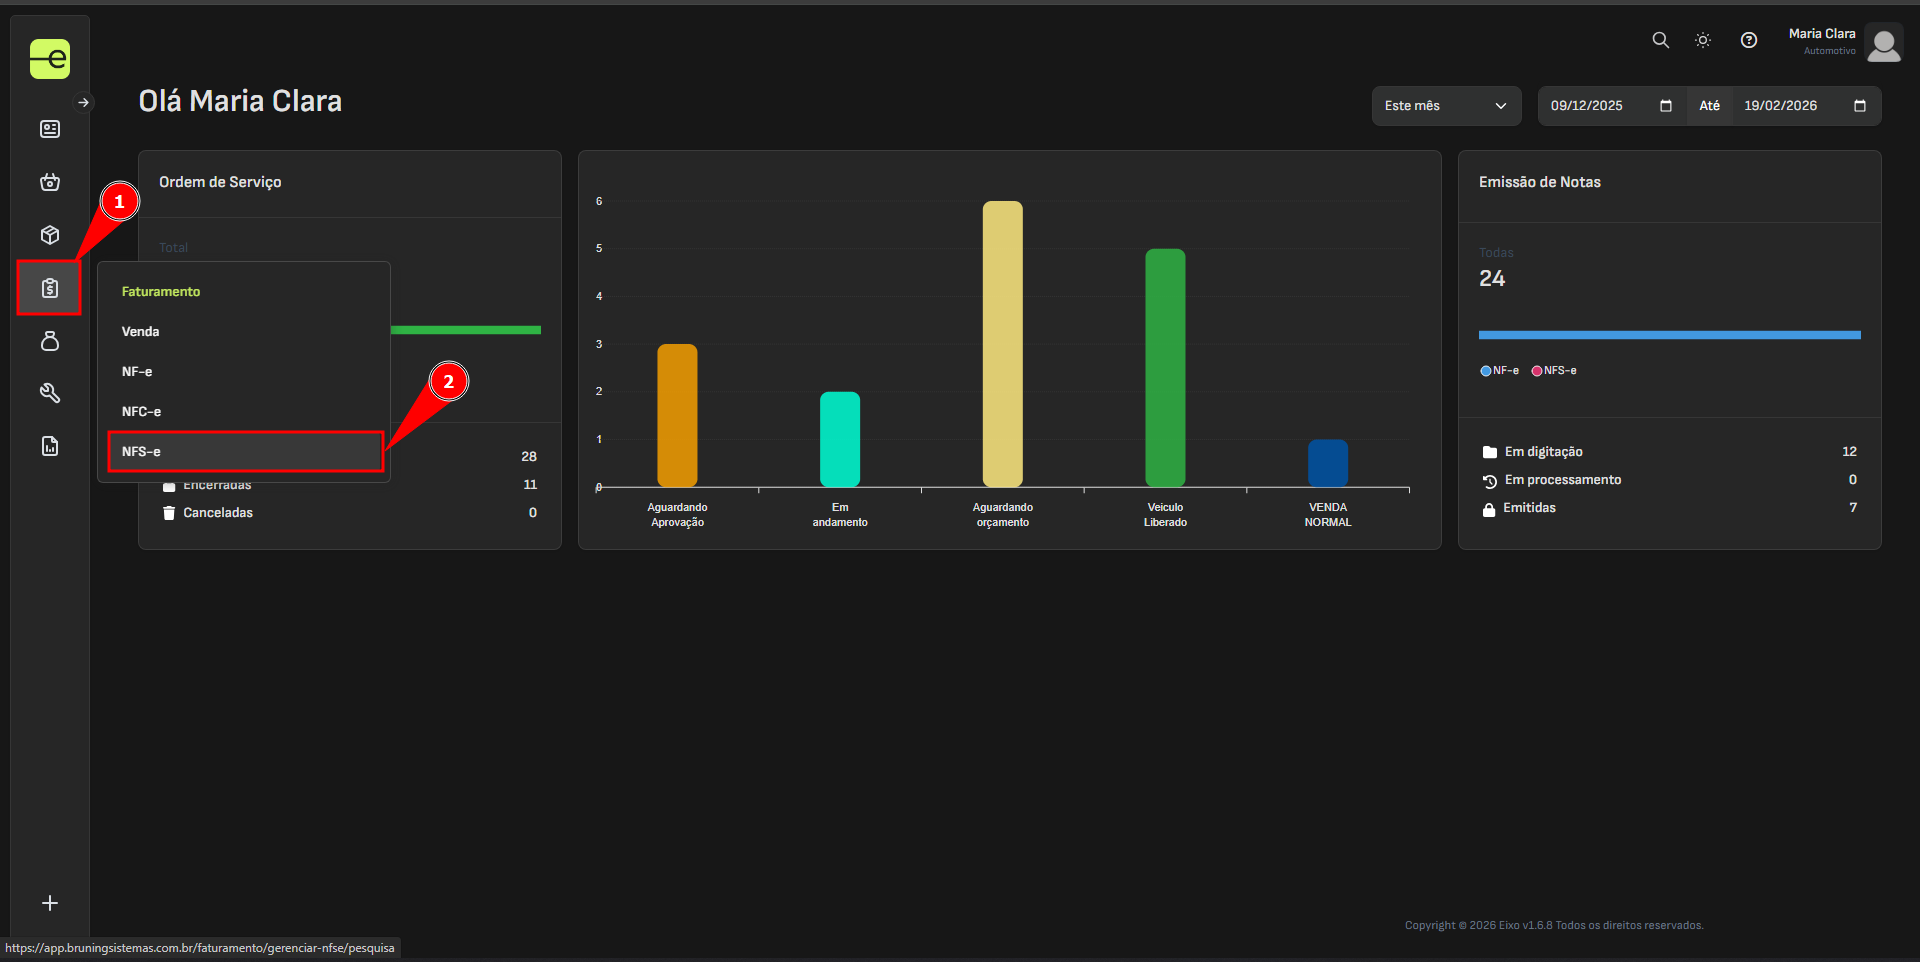Screen dimensions: 1920x962
Task: Open the product box sidebar icon
Action: pos(50,235)
